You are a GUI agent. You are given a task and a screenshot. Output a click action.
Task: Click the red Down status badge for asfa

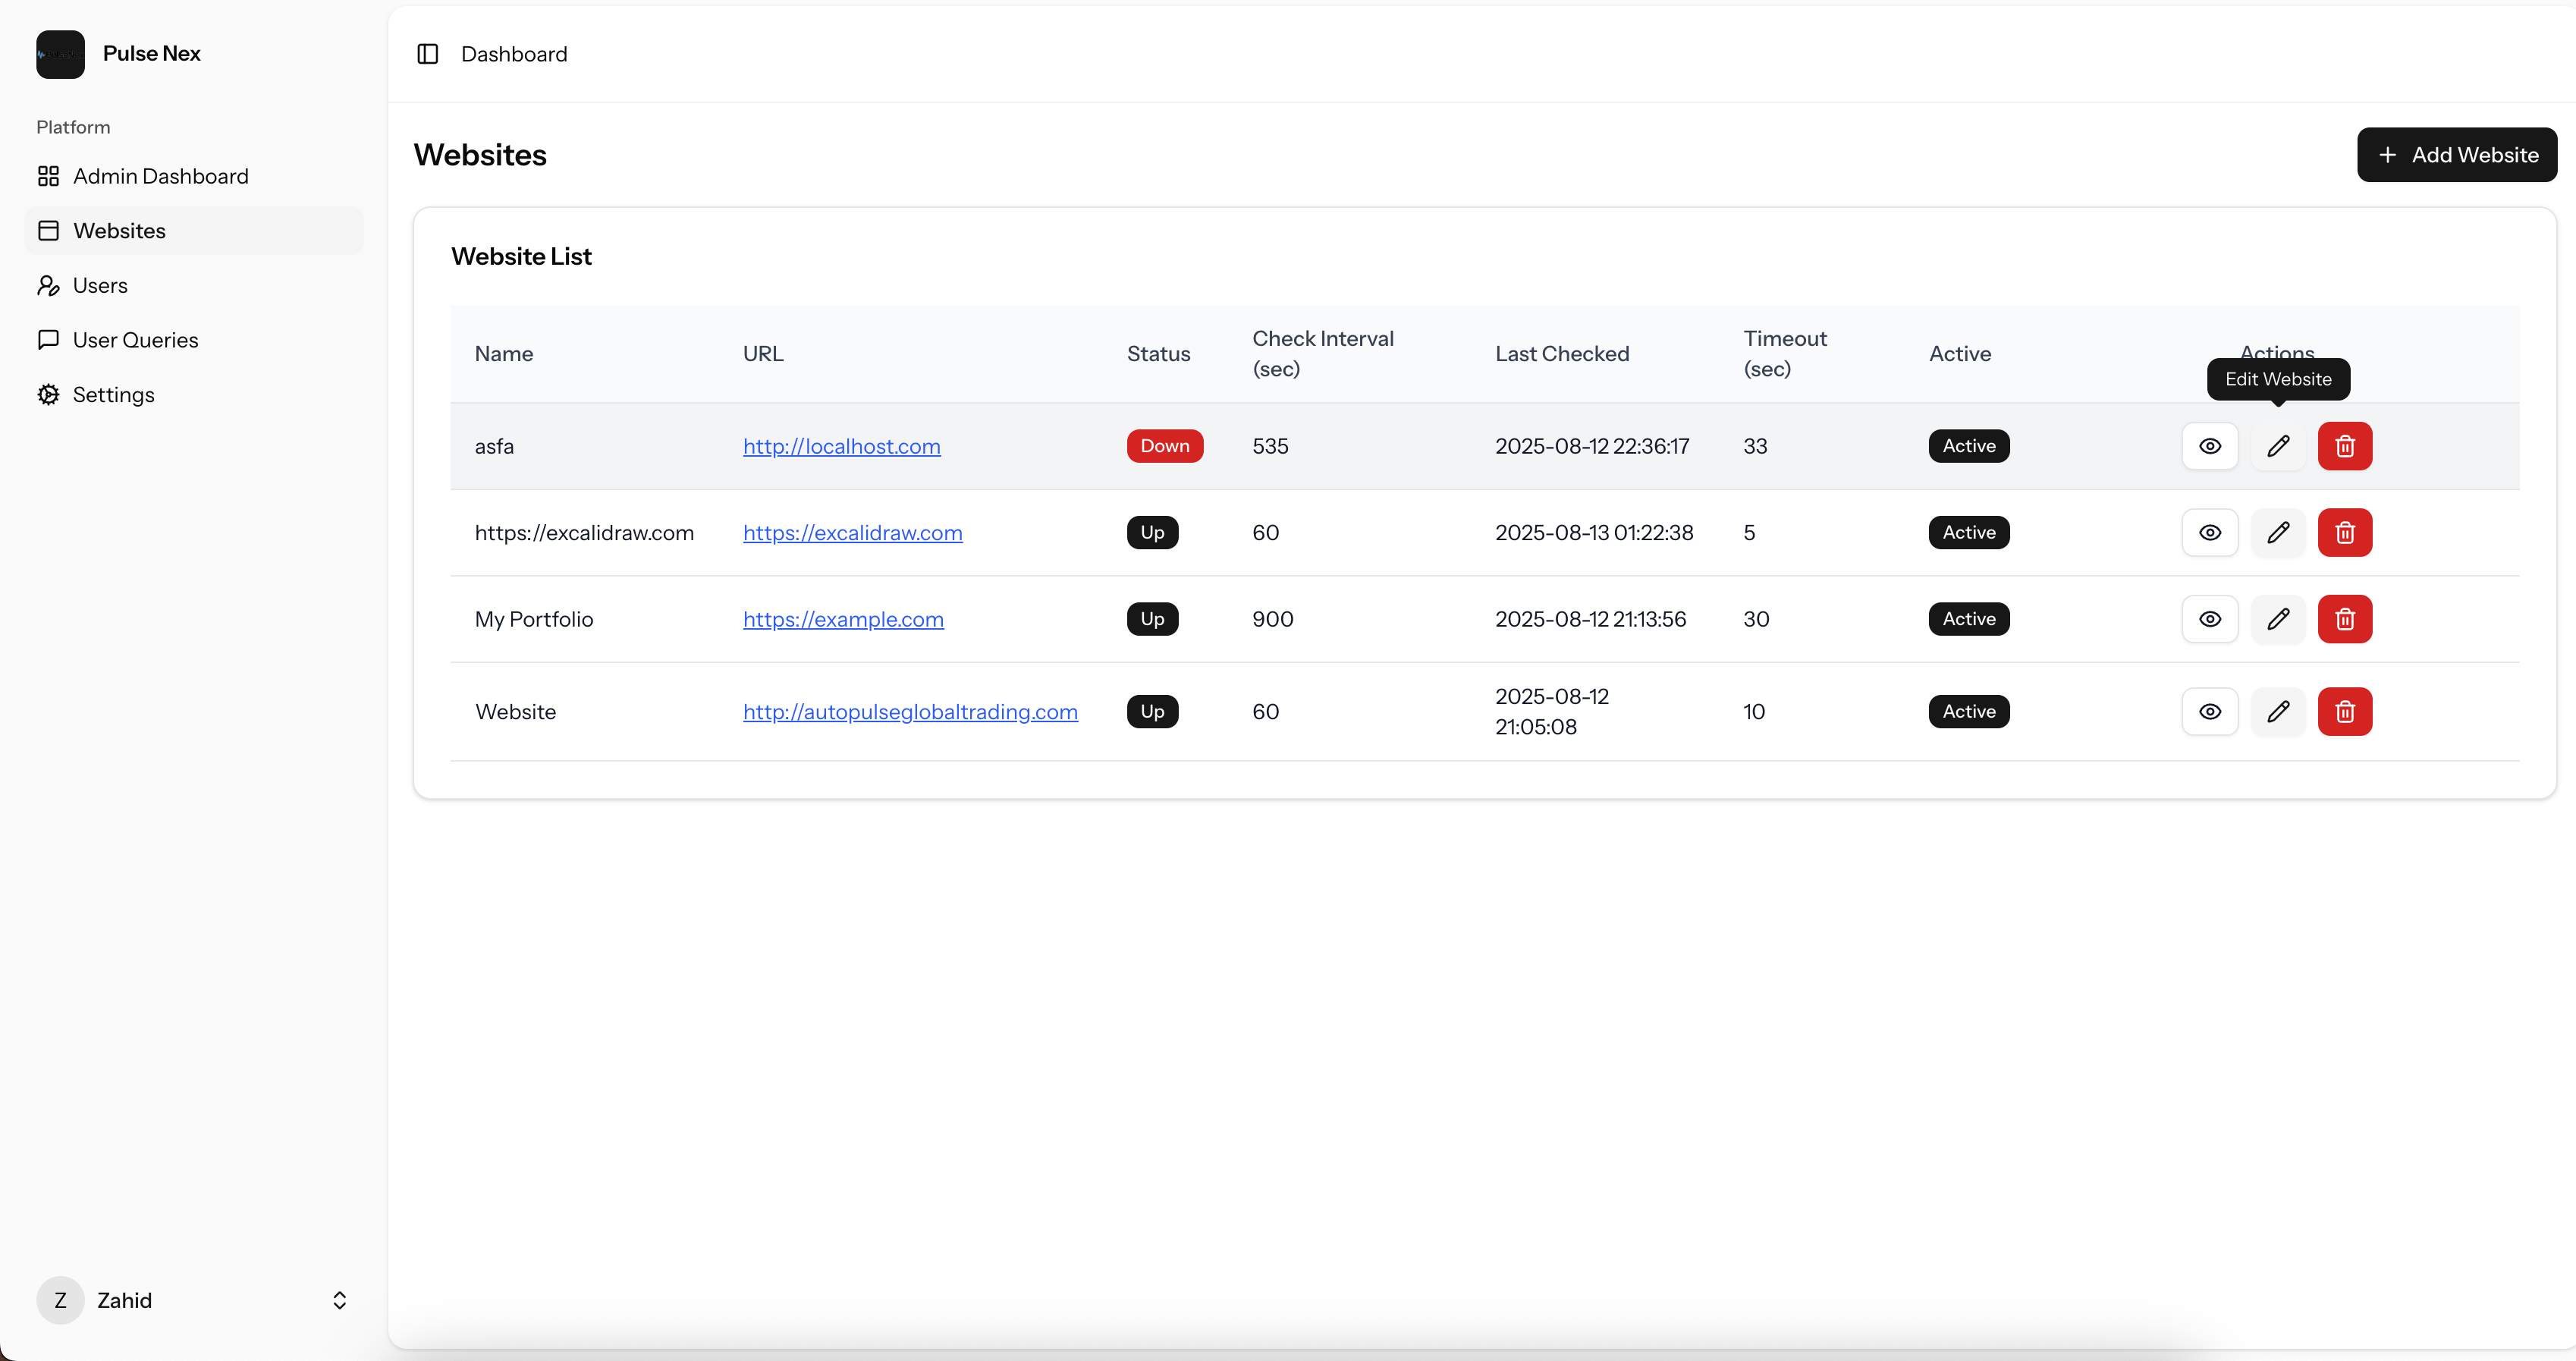pos(1164,446)
